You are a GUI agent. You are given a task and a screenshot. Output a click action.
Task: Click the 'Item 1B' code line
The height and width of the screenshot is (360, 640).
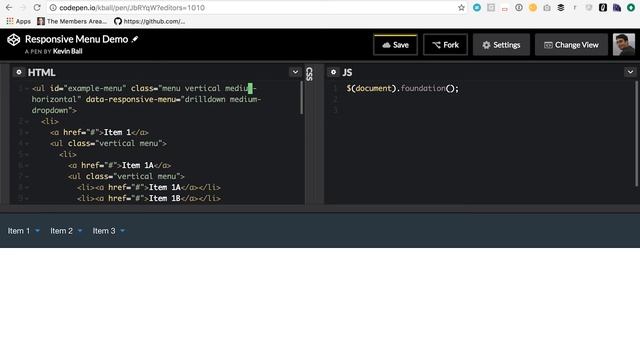click(149, 198)
